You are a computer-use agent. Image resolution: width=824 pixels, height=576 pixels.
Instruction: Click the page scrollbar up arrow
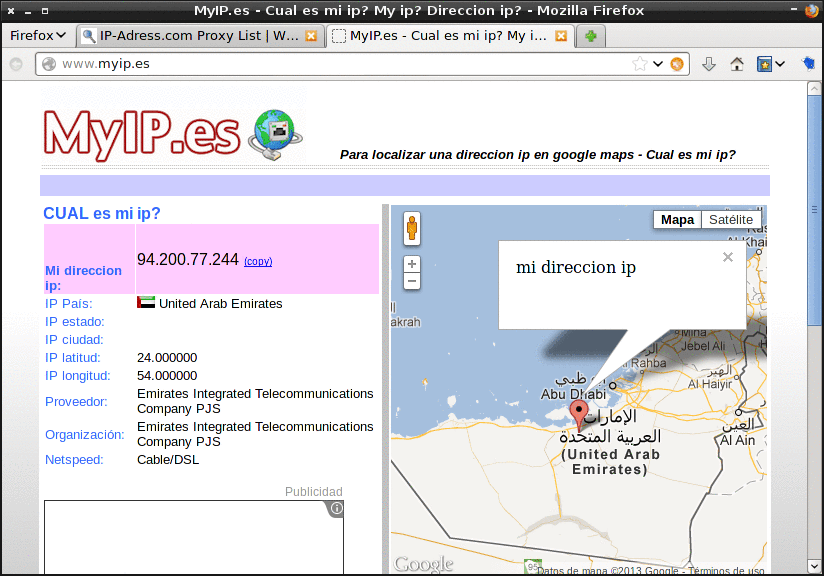pyautogui.click(x=814, y=88)
